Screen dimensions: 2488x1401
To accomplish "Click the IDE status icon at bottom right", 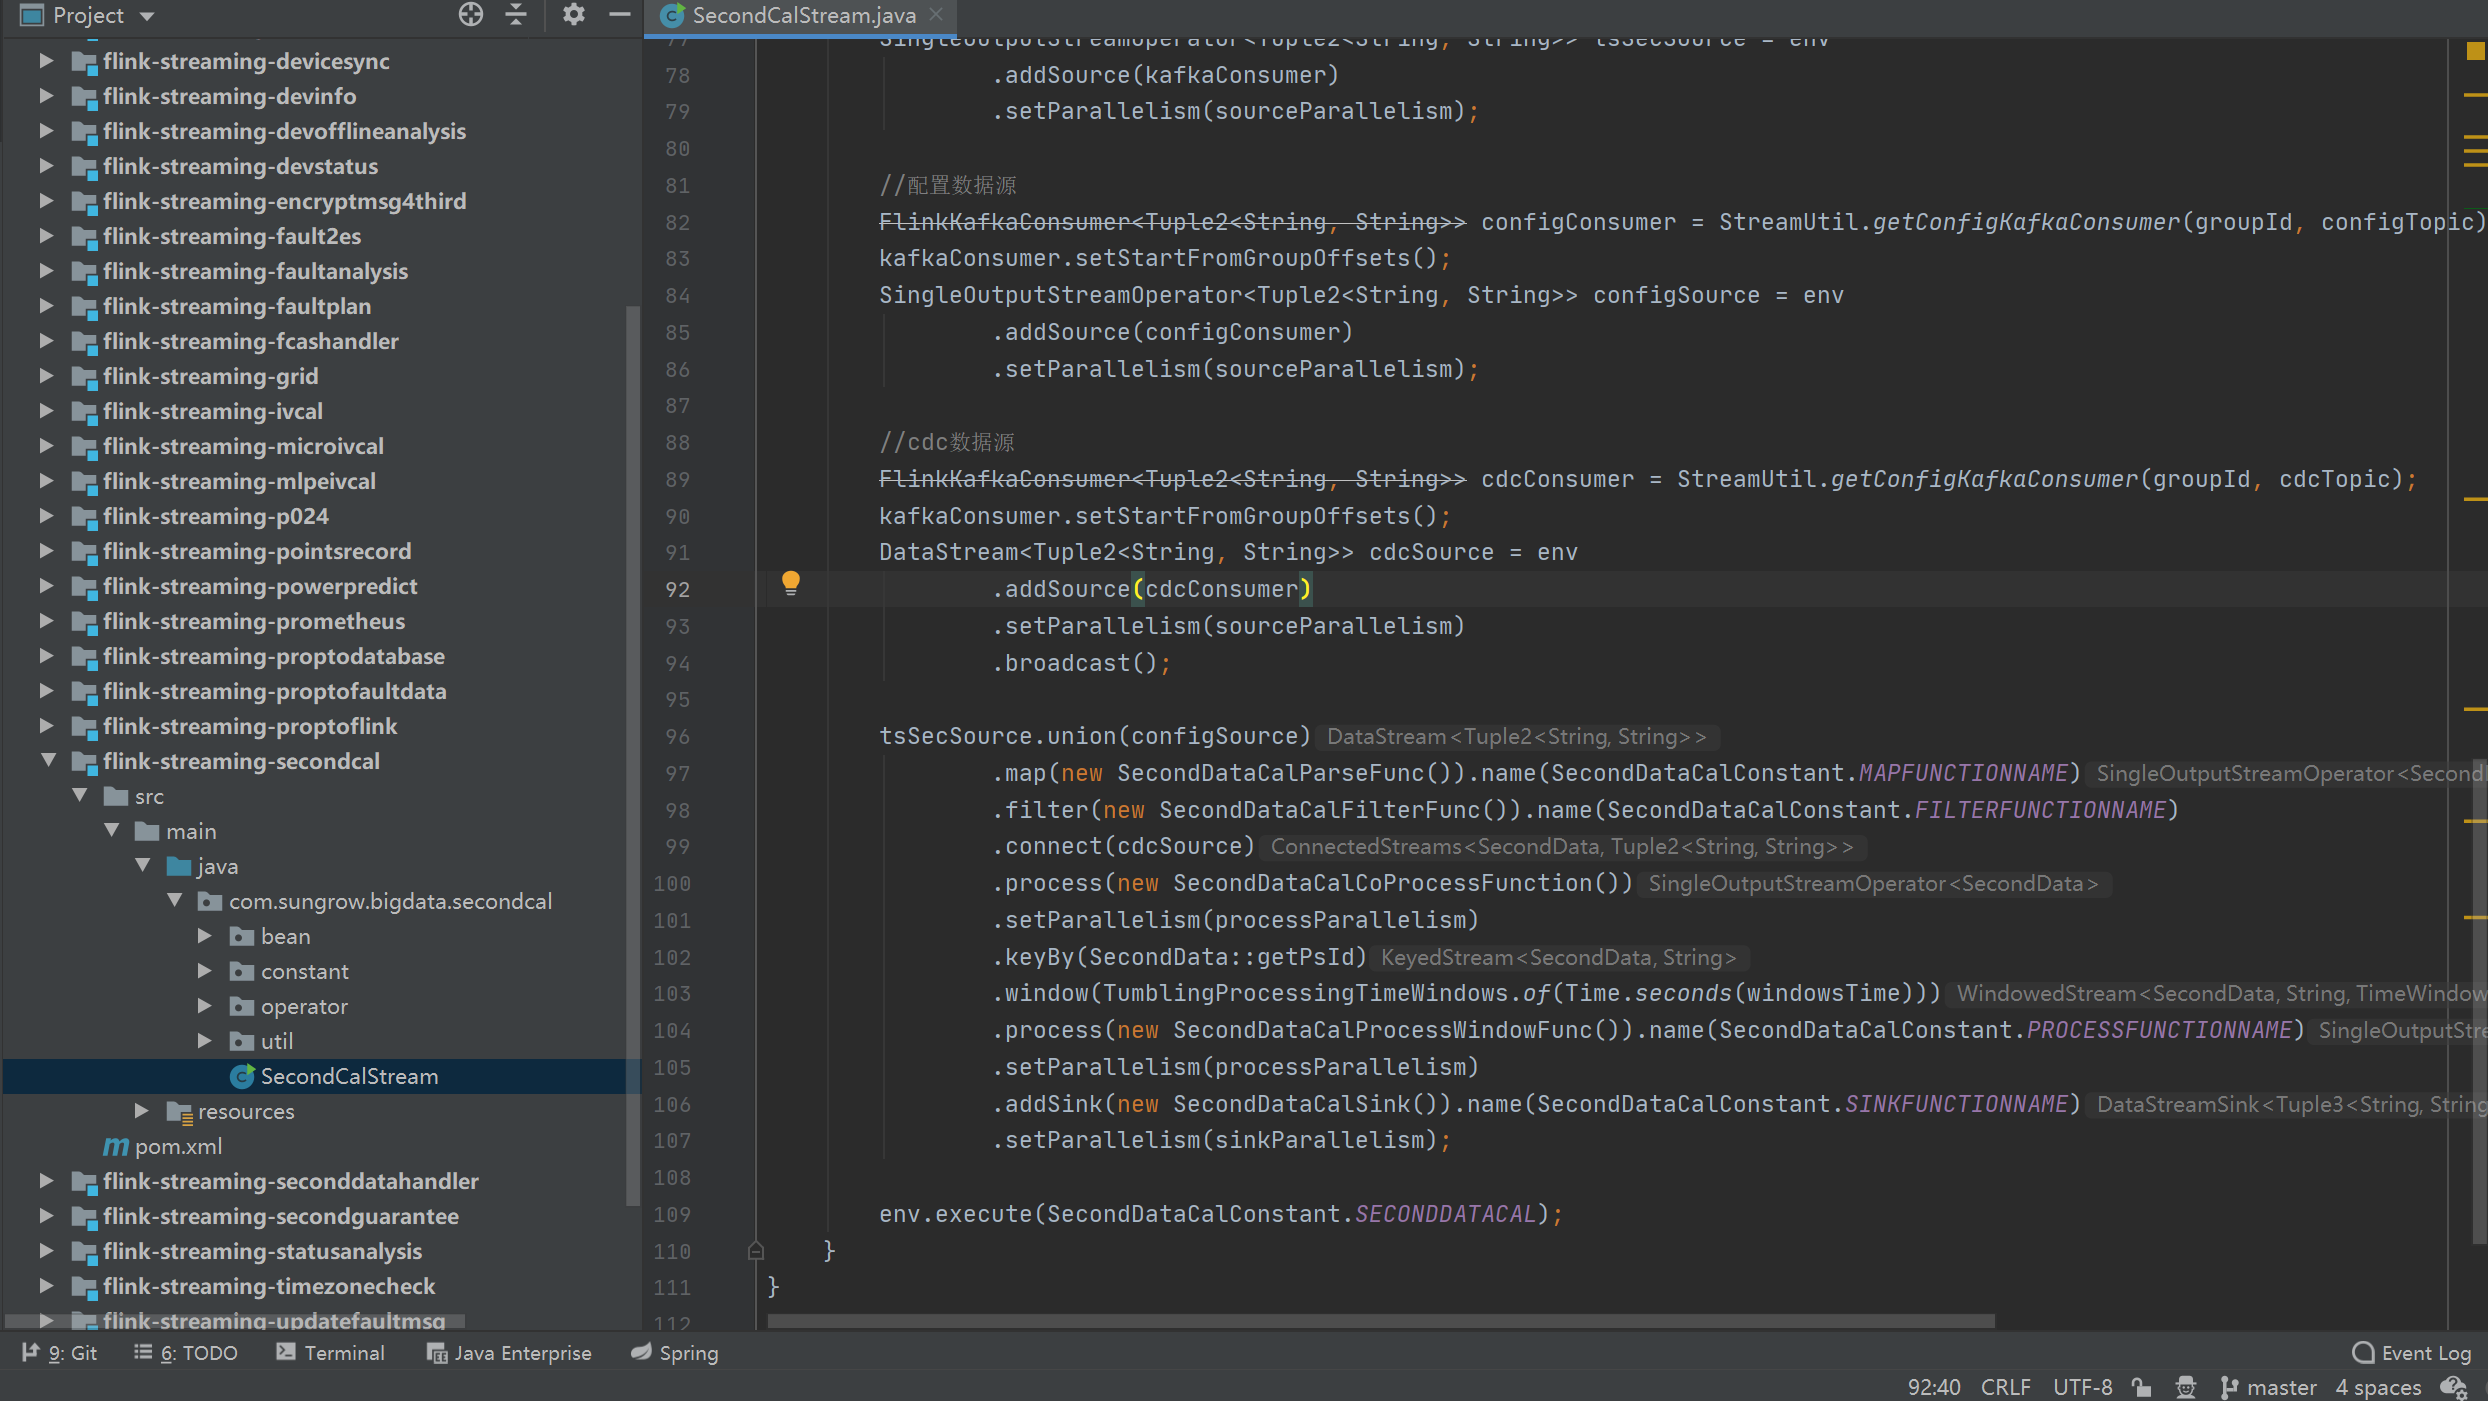I will point(2454,1387).
